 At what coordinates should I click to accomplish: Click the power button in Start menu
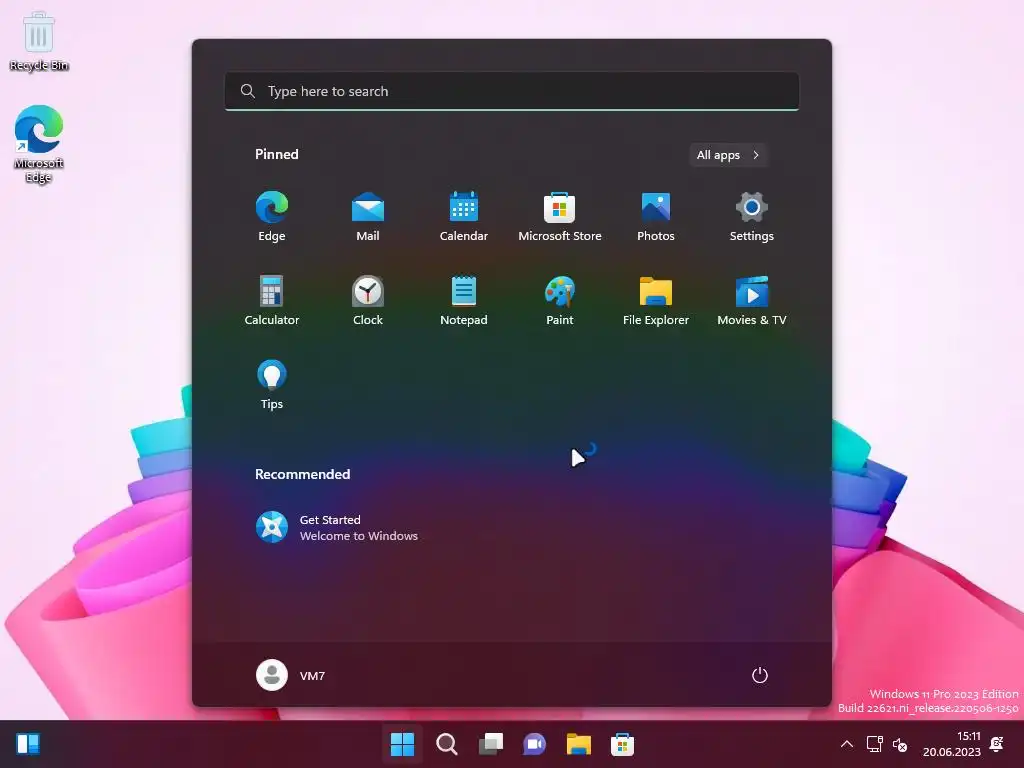(760, 675)
